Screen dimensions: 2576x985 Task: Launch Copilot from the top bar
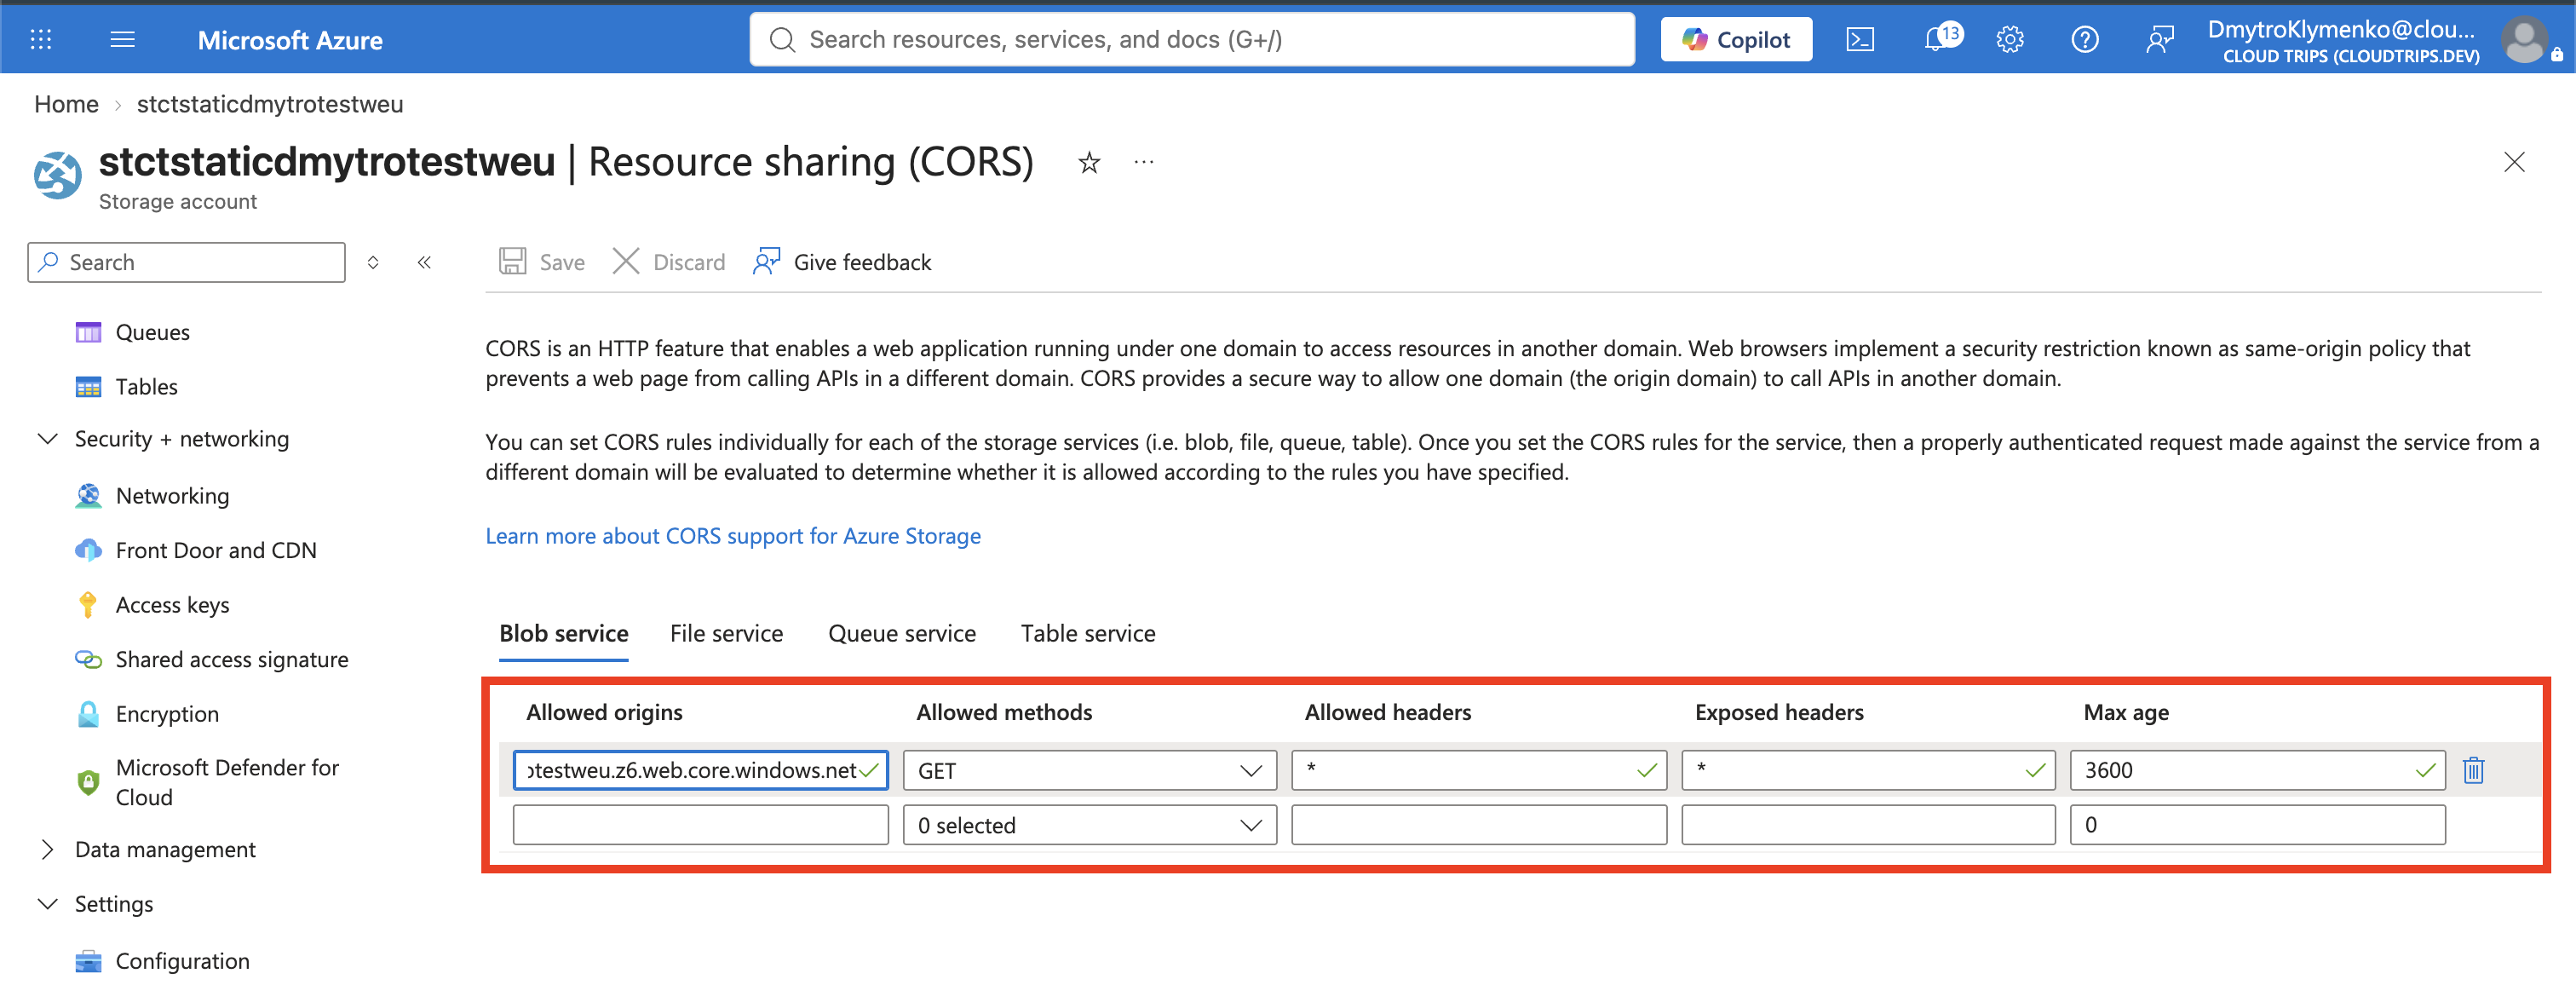pos(1736,39)
